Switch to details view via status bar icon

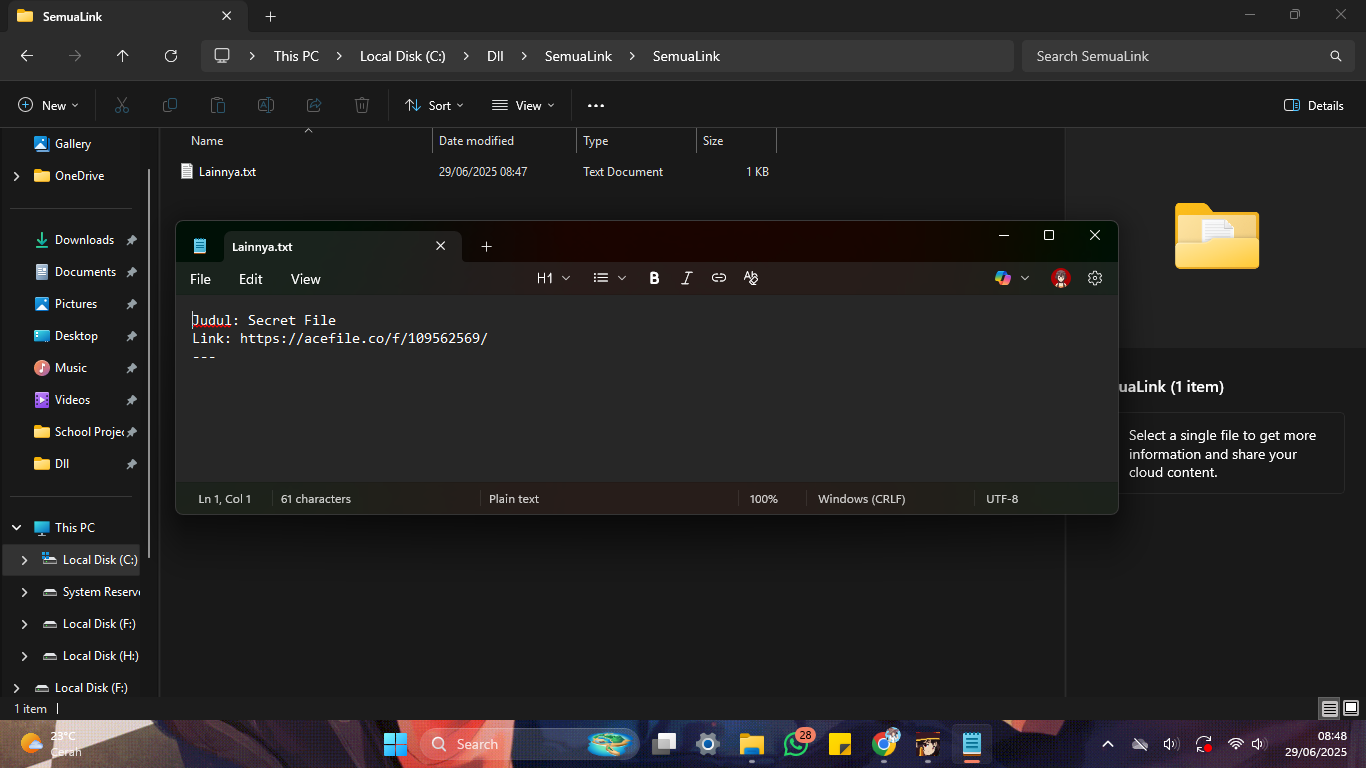[1329, 708]
